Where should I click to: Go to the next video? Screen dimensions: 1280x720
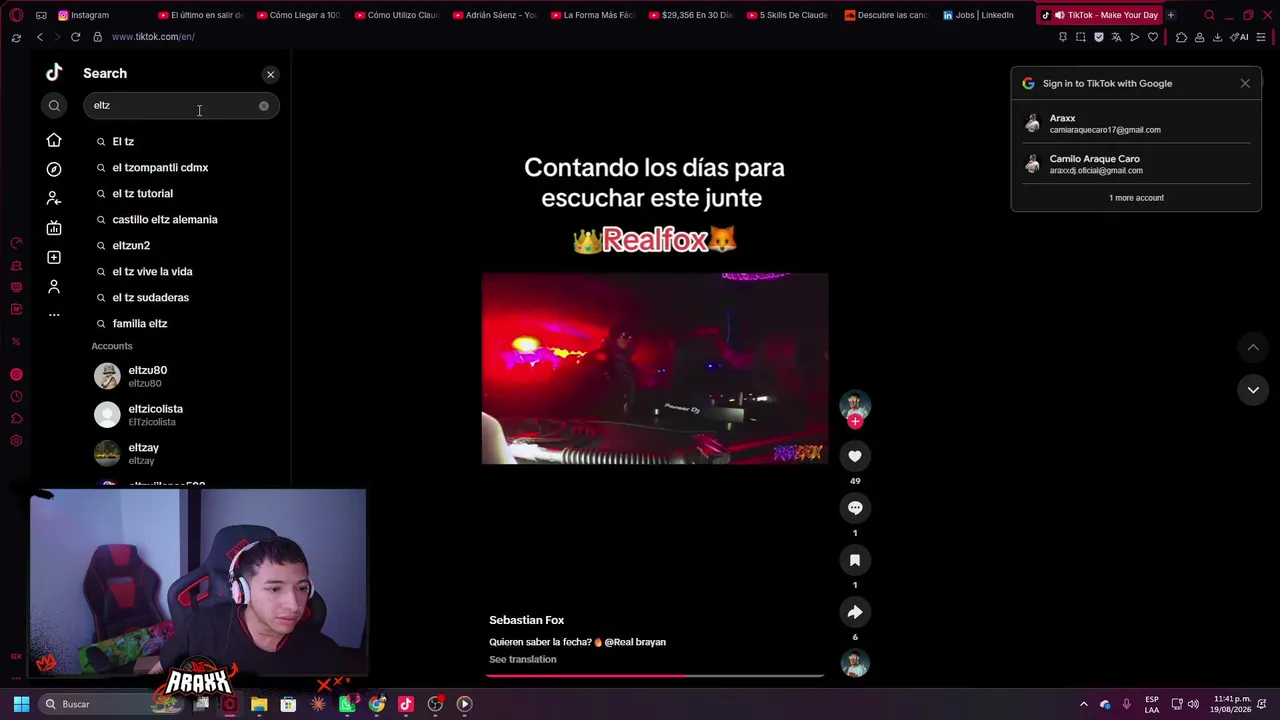(1253, 390)
